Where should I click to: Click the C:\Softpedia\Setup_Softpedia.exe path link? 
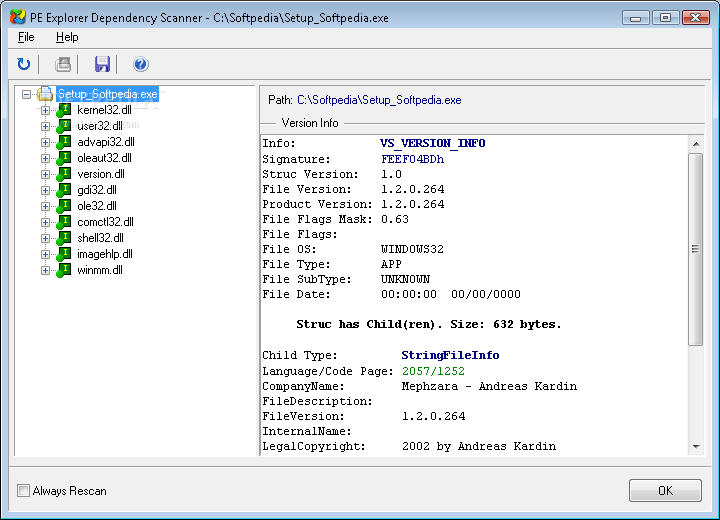(x=379, y=100)
